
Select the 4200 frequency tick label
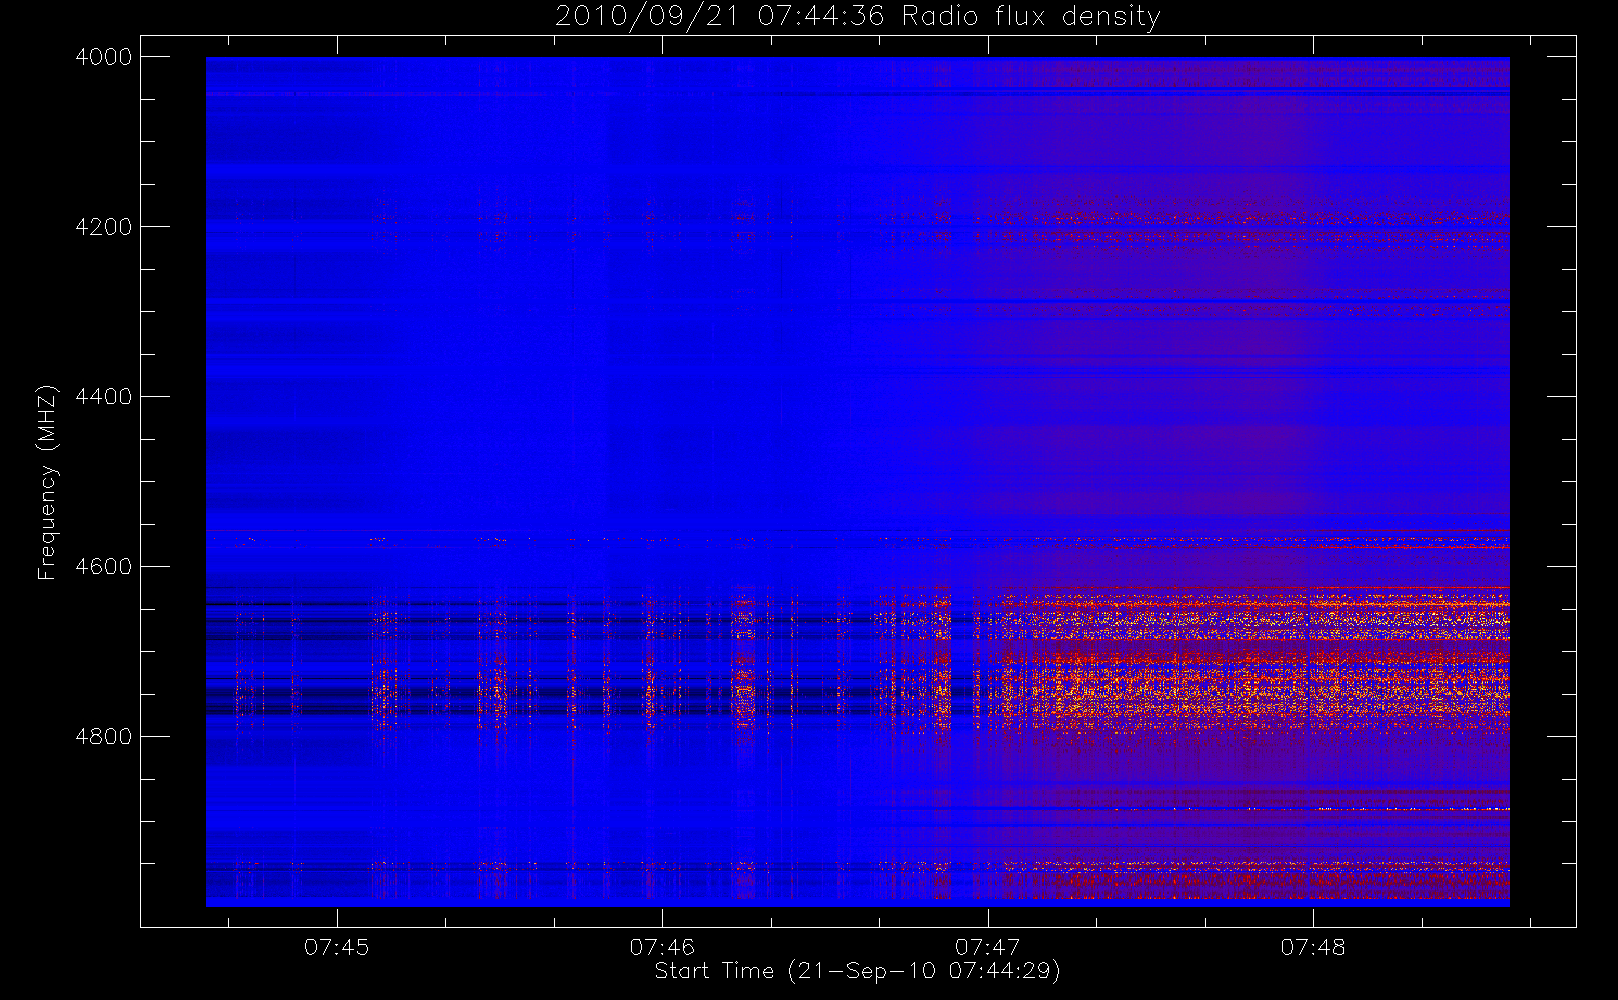[x=103, y=227]
